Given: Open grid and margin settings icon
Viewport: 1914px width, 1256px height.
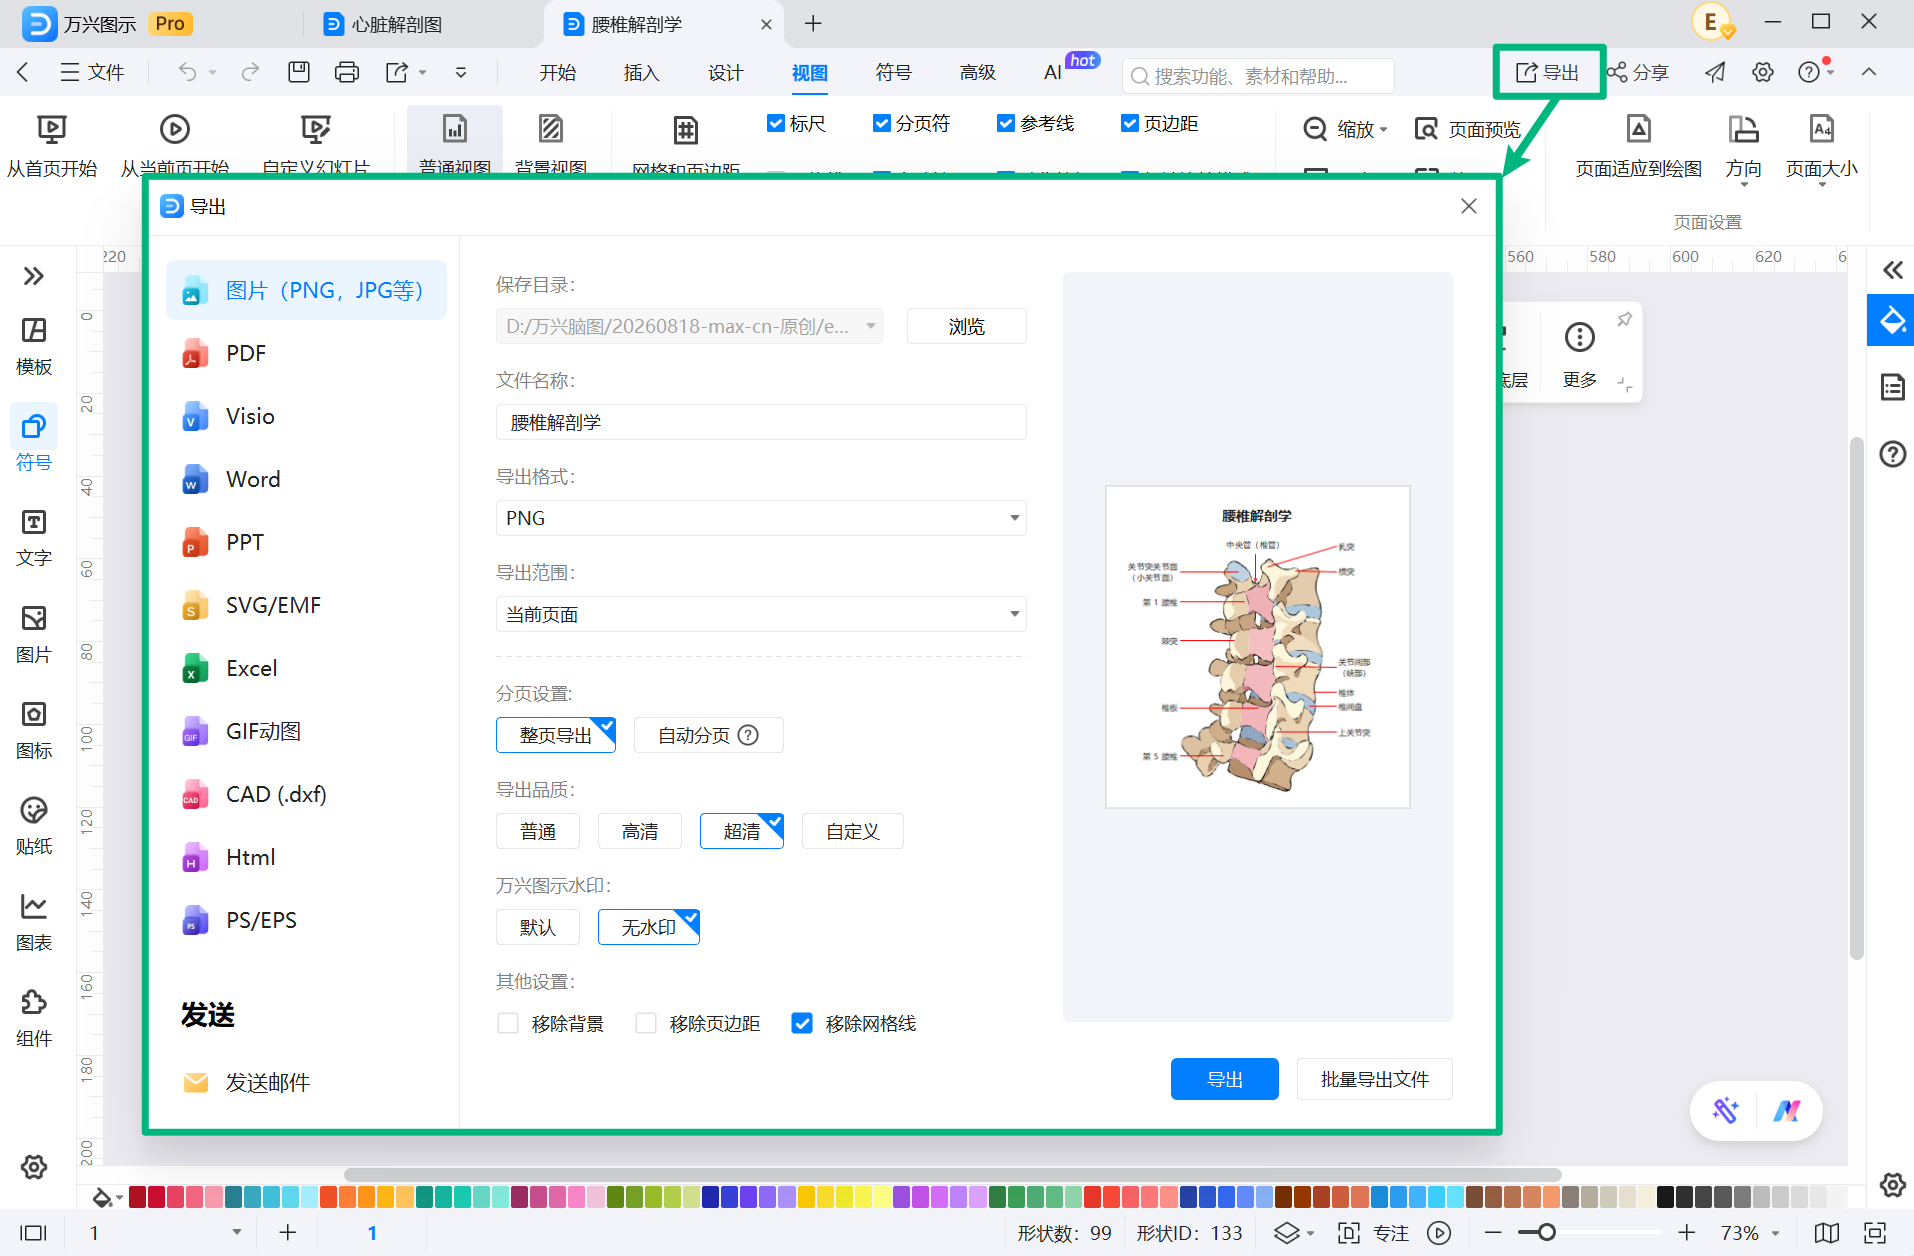Looking at the screenshot, I should point(685,130).
